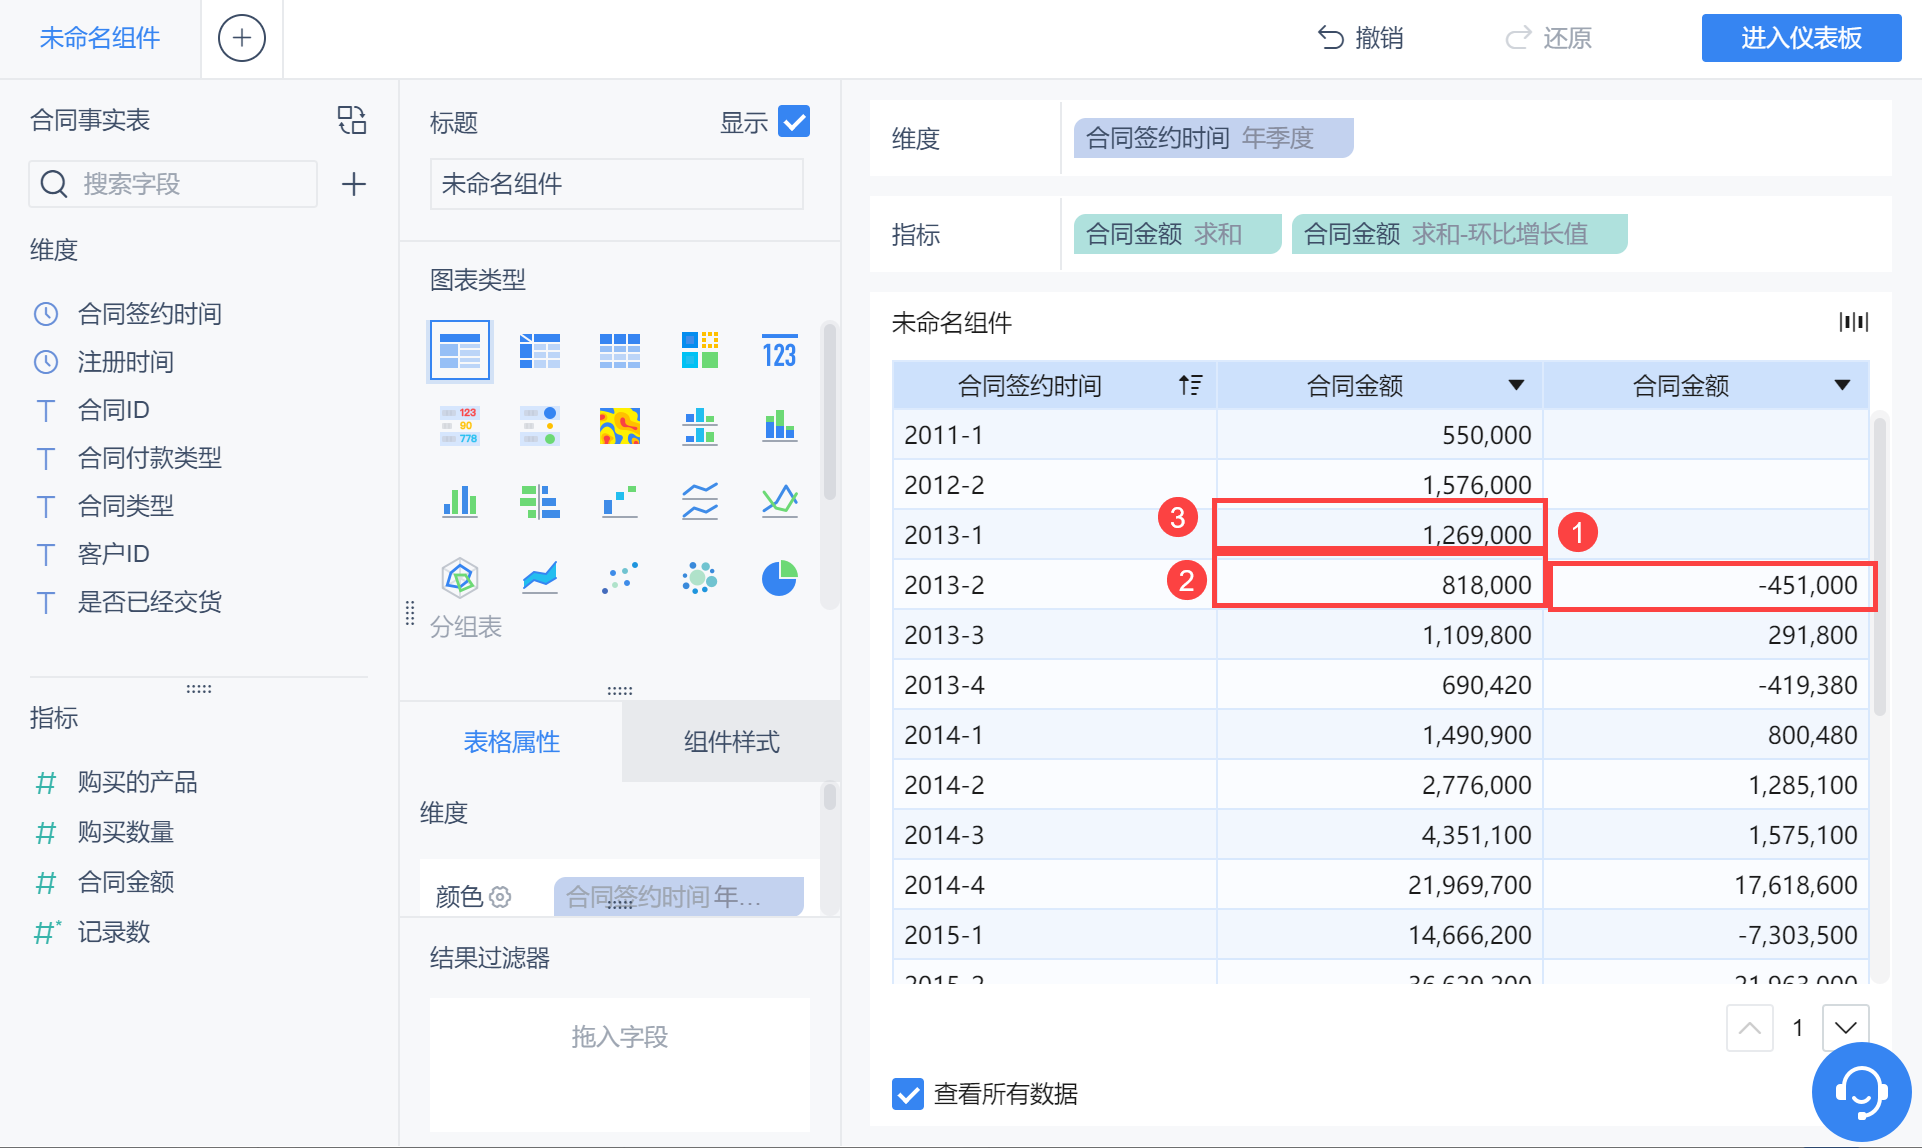
Task: Switch to the 表格属性 tab
Action: click(511, 742)
